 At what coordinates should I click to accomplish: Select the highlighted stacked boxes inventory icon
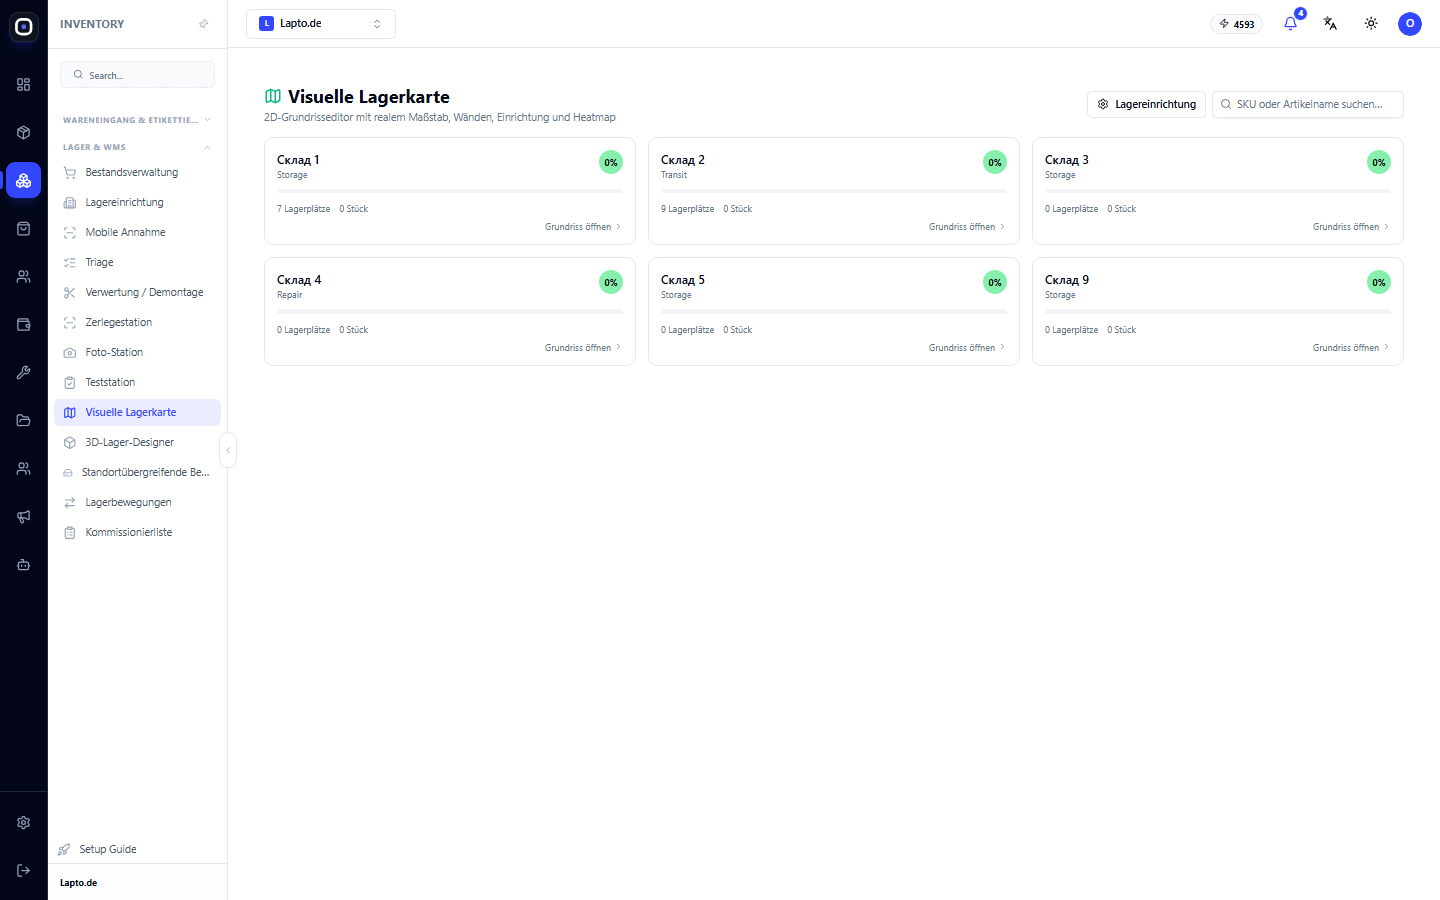coord(23,180)
